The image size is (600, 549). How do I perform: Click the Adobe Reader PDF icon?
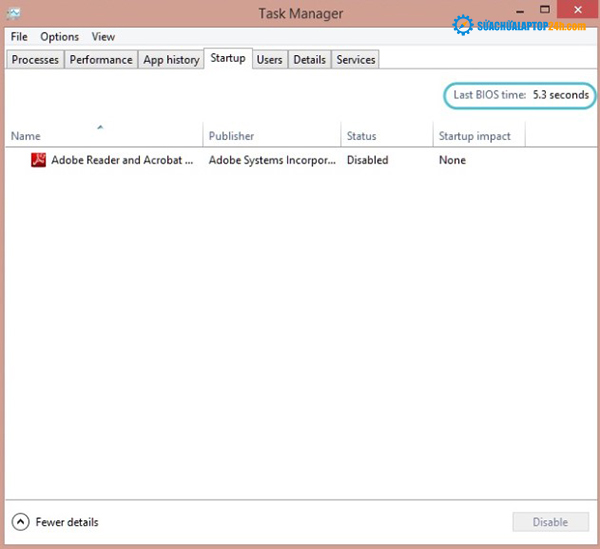tap(39, 160)
